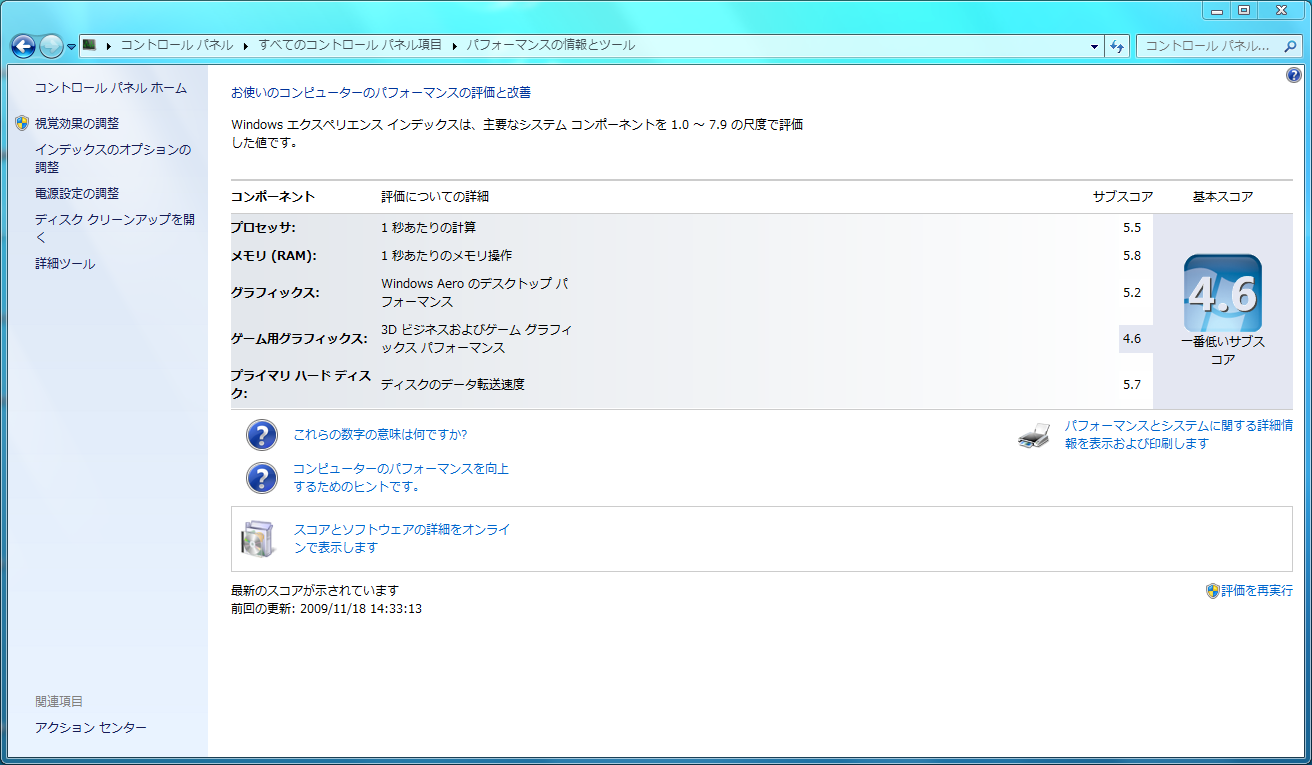Screen dimensions: 1312x765
Task: Select コントロール パネル breadcrumb
Action: [x=176, y=45]
